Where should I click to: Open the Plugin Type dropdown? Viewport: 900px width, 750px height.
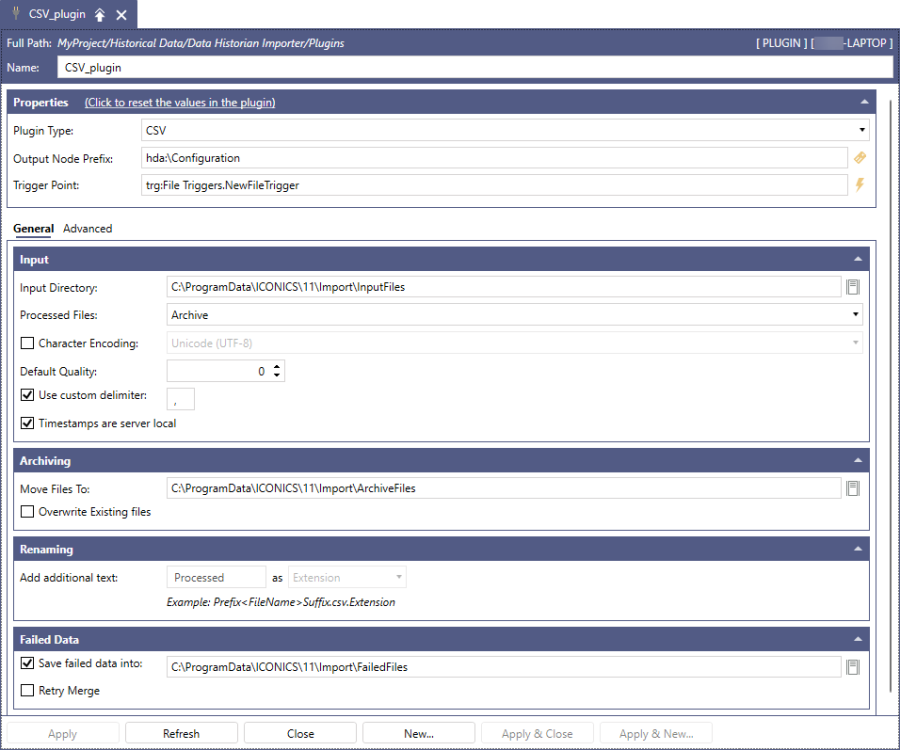pos(861,130)
